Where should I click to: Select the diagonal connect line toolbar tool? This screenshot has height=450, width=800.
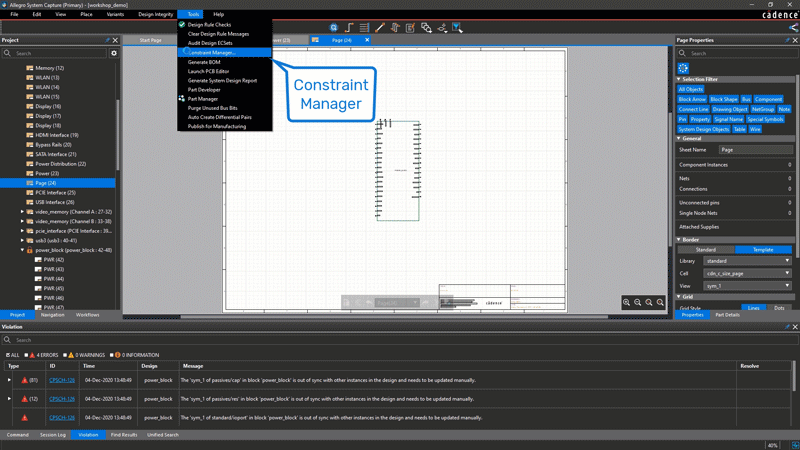tap(380, 28)
